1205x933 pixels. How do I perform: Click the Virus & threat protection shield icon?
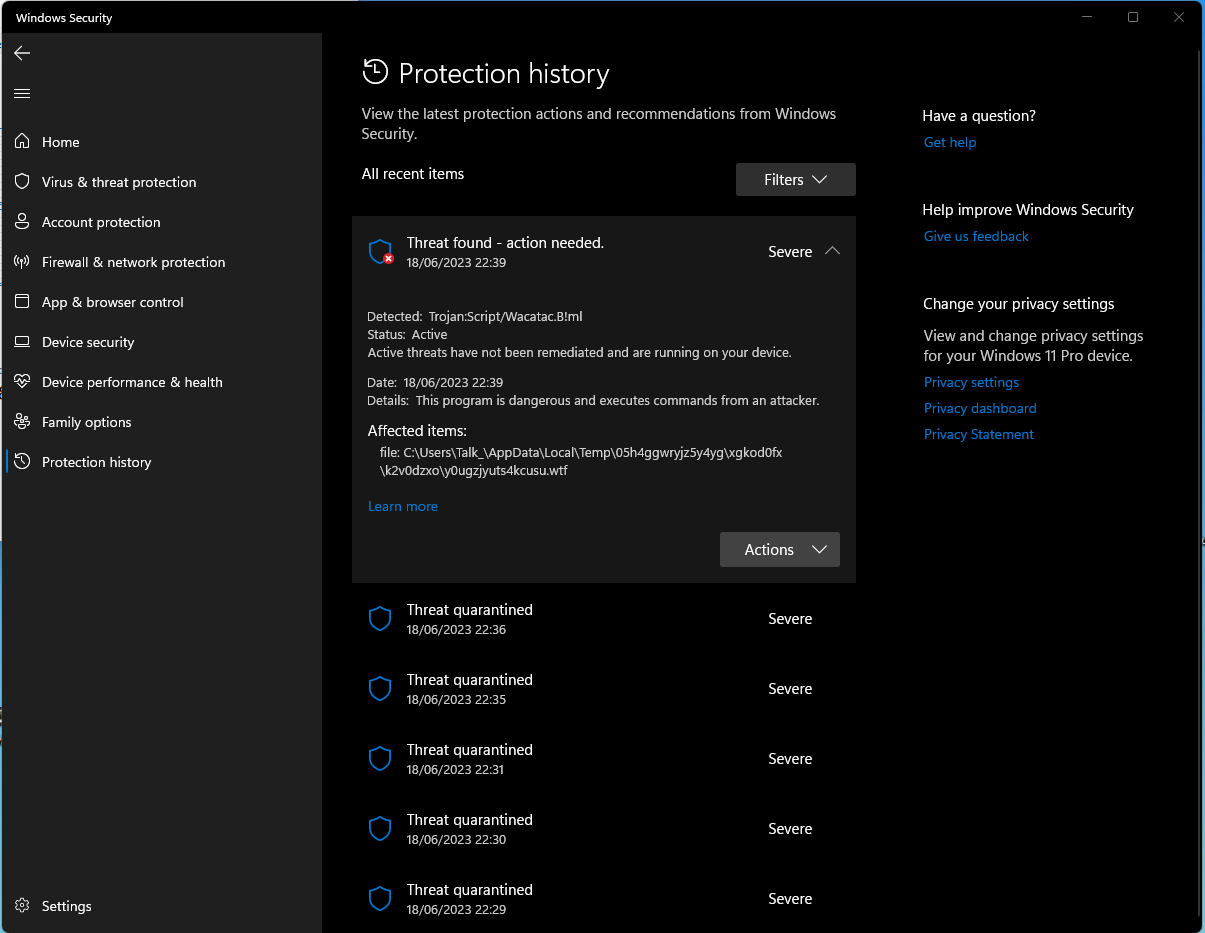pyautogui.click(x=22, y=182)
